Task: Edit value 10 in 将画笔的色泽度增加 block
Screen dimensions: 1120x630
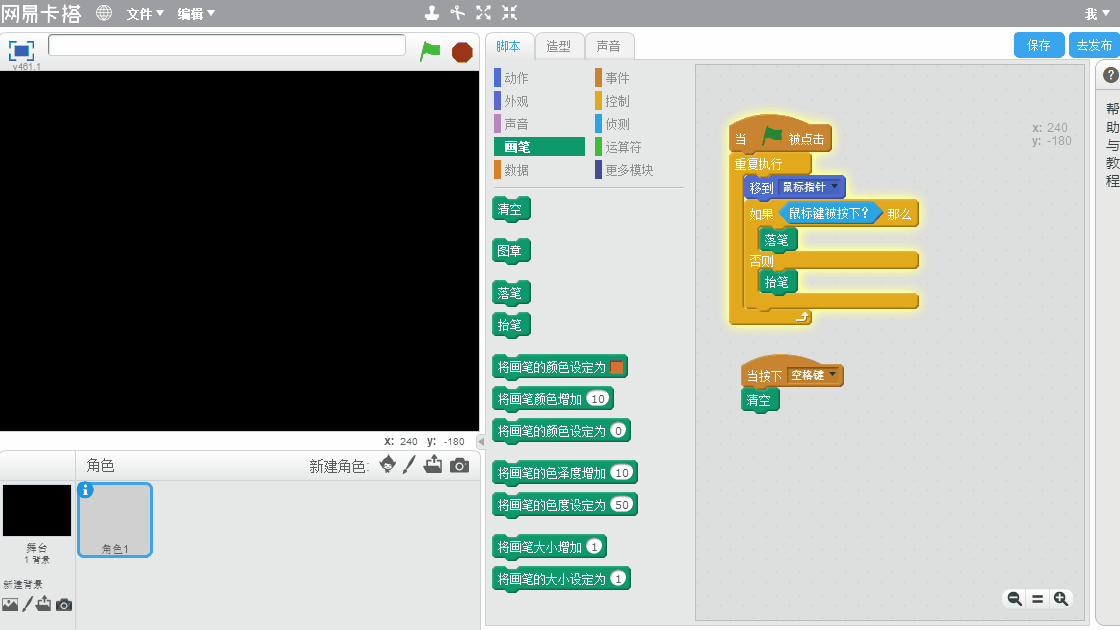Action: [x=622, y=473]
